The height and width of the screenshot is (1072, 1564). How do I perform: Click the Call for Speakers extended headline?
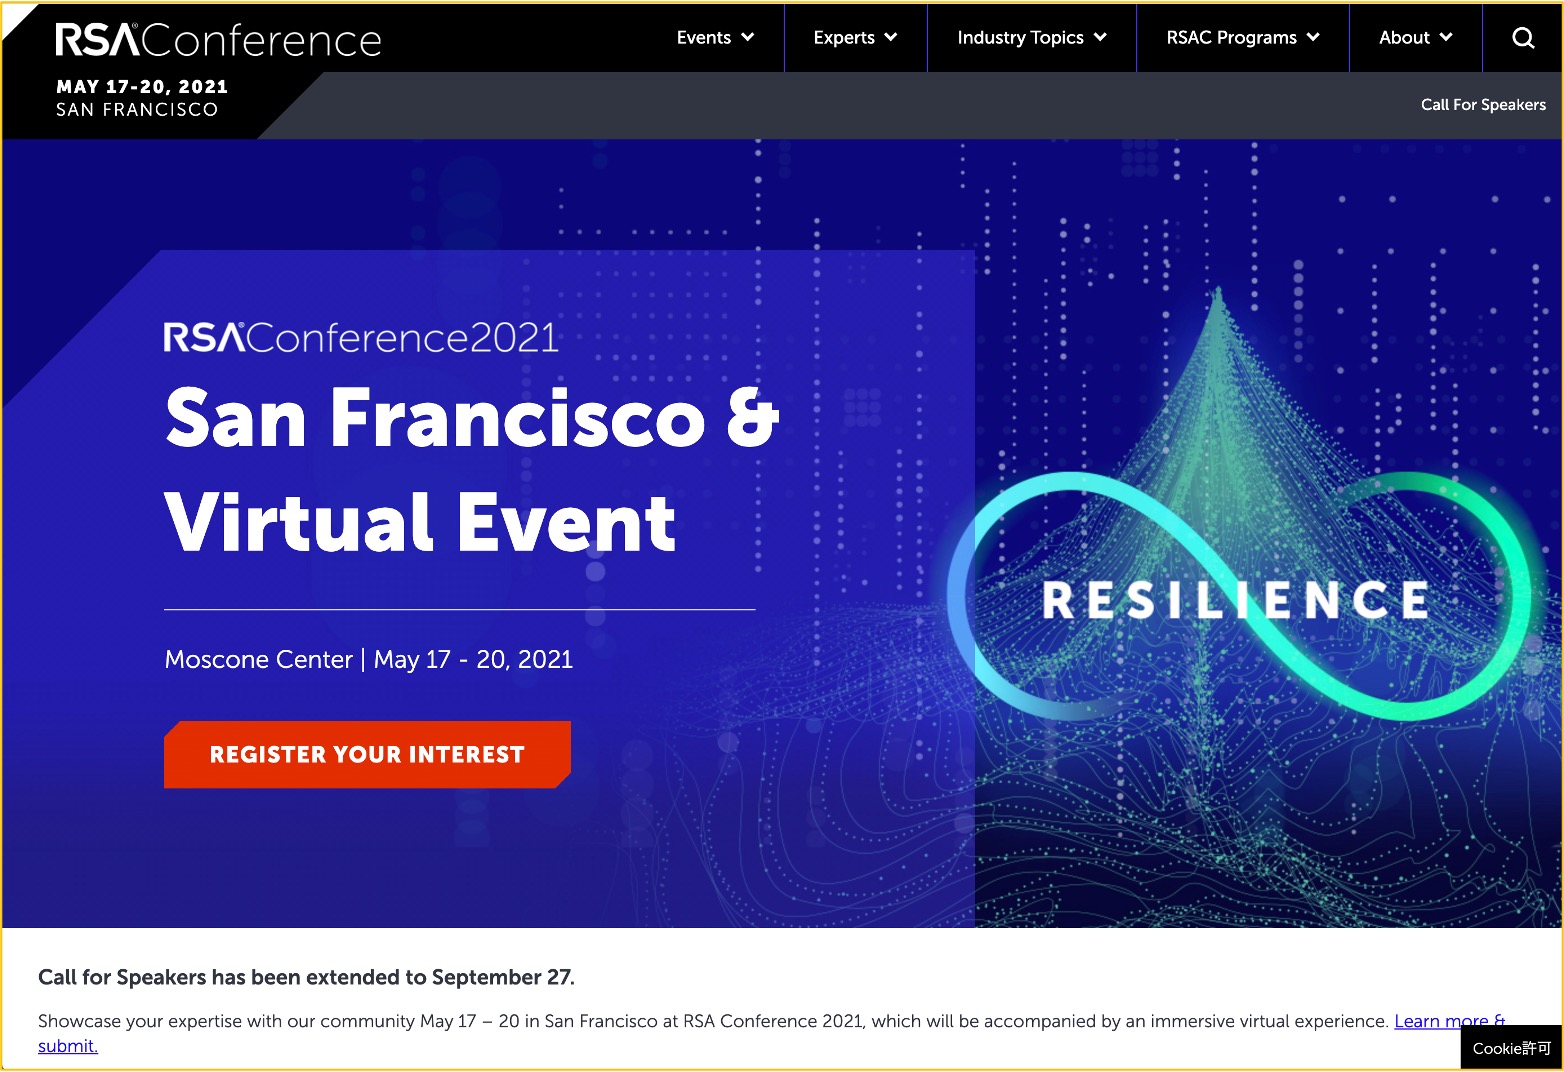306,977
